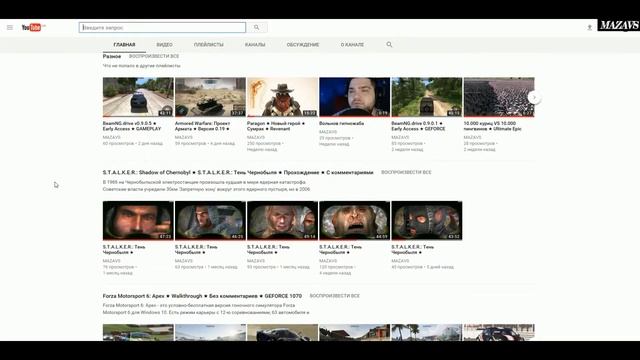The image size is (640, 360).
Task: Open third Forza Motorsport thumbnail, dark car
Action: [x=282, y=333]
